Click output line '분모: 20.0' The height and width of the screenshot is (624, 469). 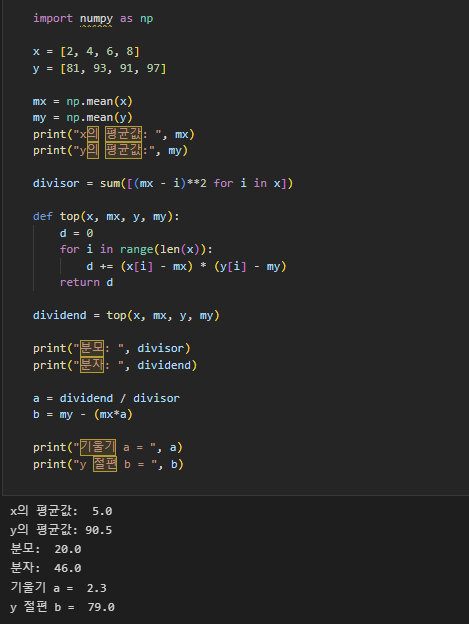pyautogui.click(x=46, y=549)
